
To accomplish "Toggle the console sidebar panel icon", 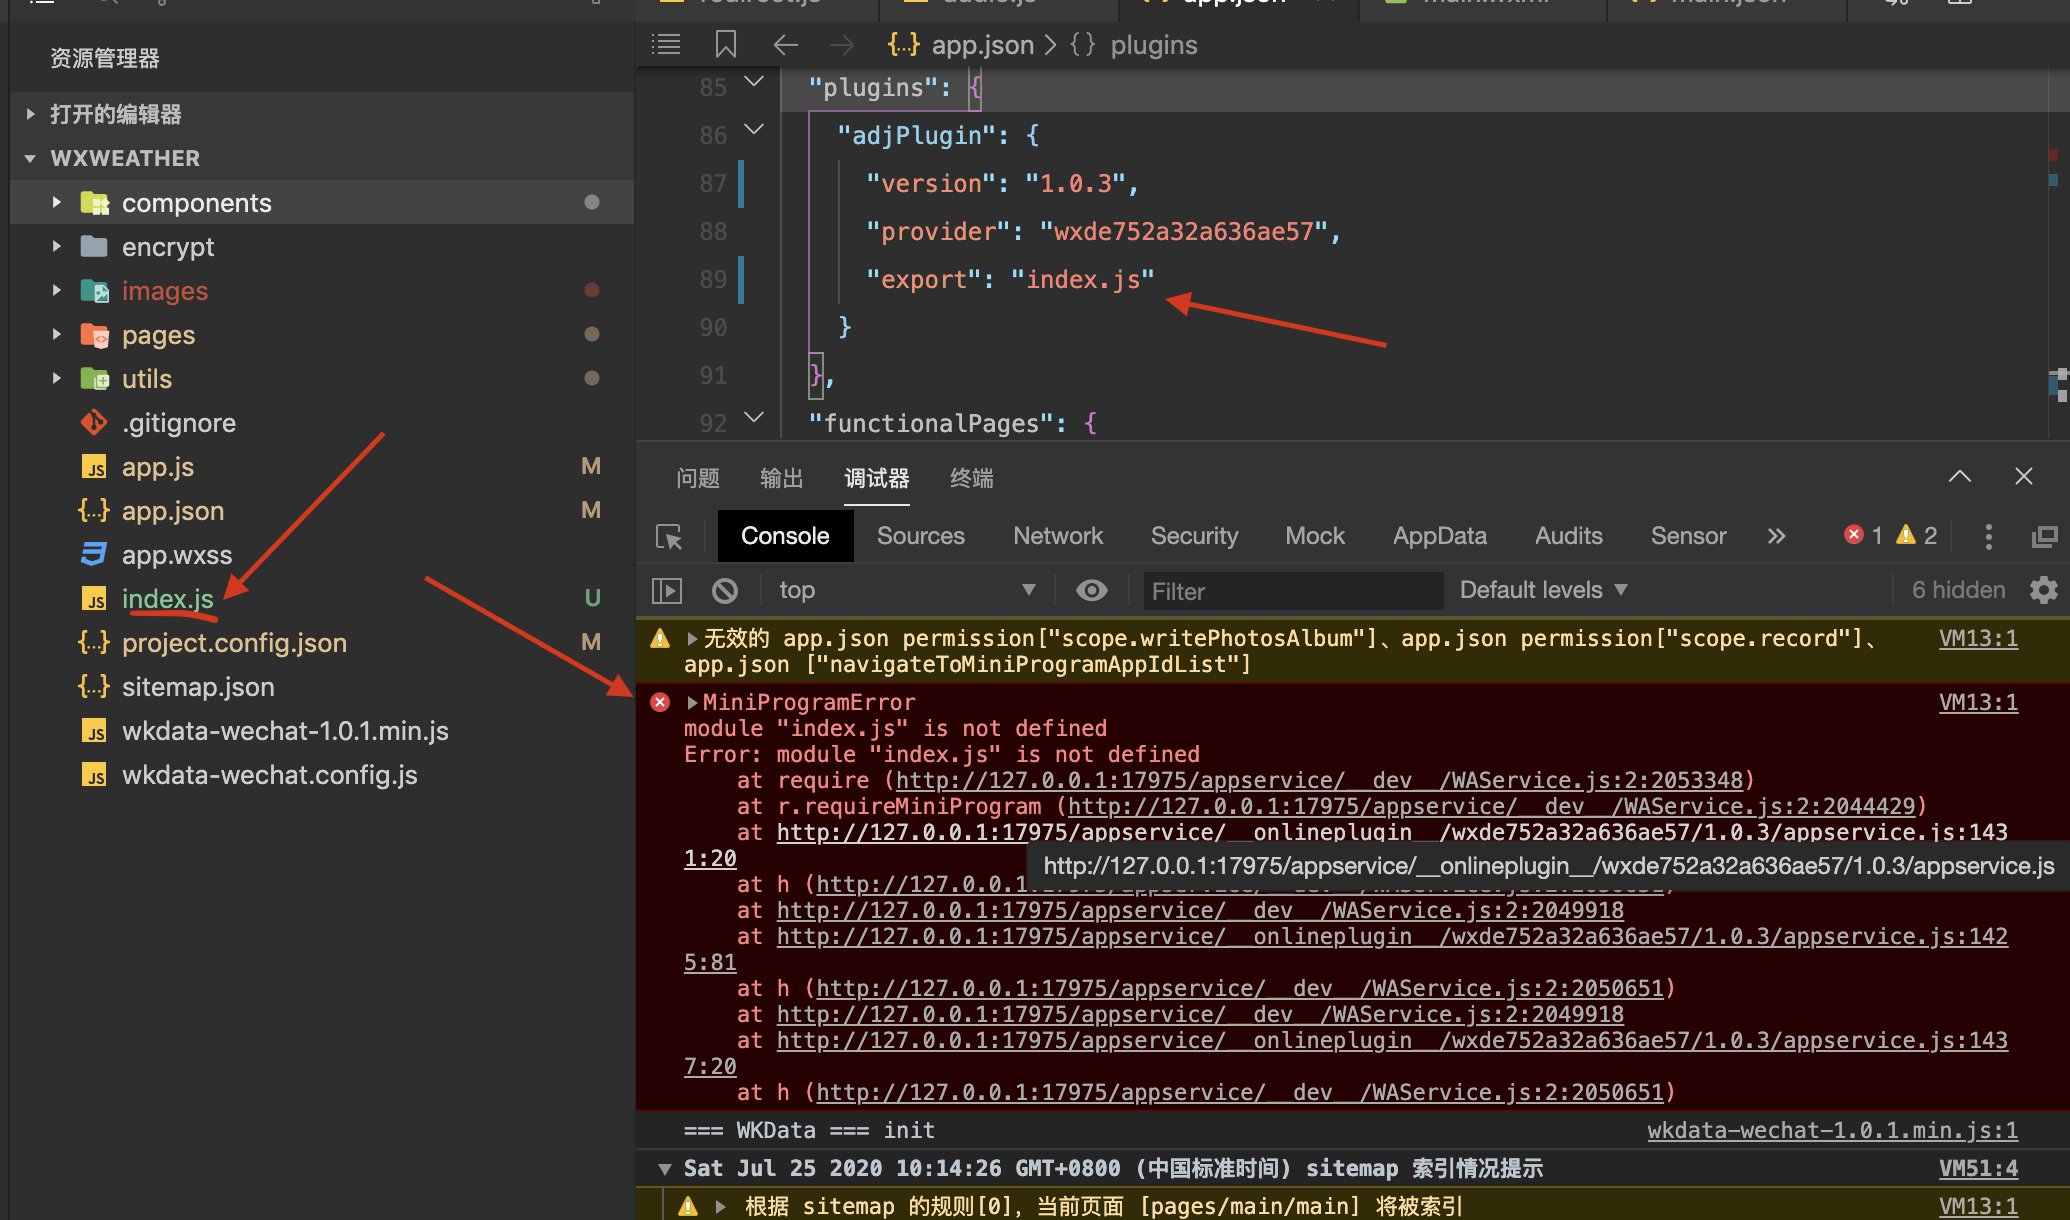I will click(x=667, y=591).
